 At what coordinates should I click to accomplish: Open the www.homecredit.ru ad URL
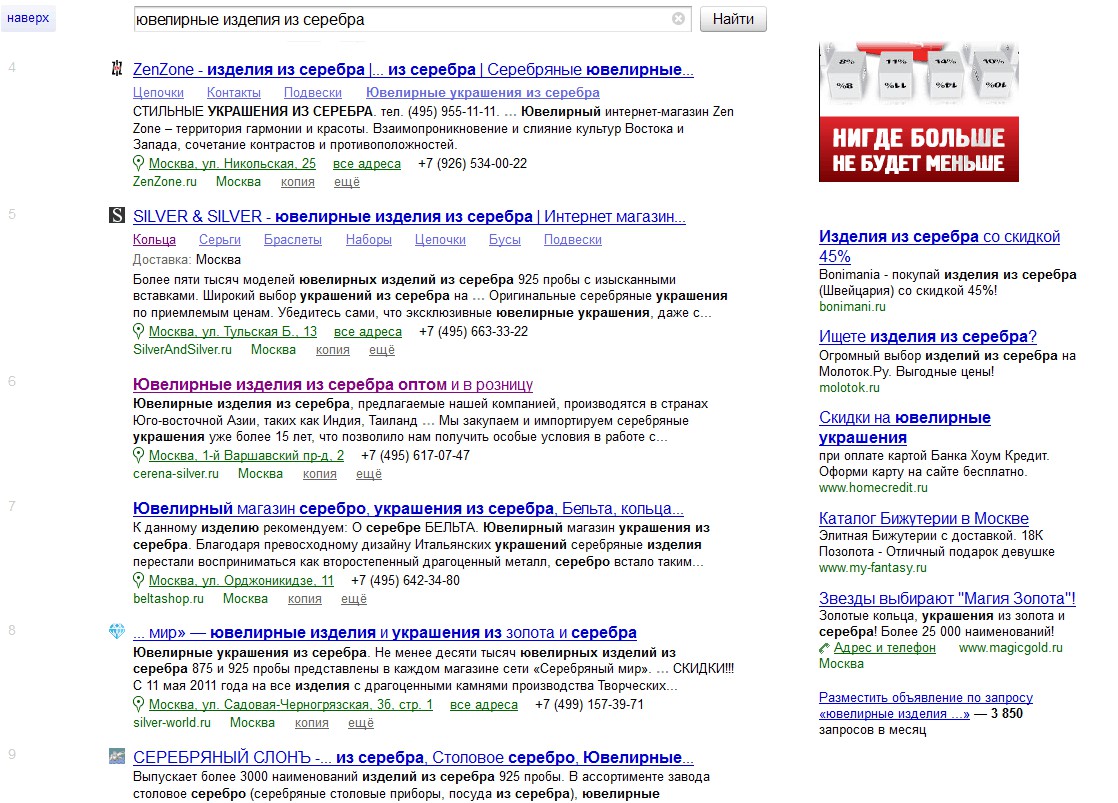click(873, 488)
